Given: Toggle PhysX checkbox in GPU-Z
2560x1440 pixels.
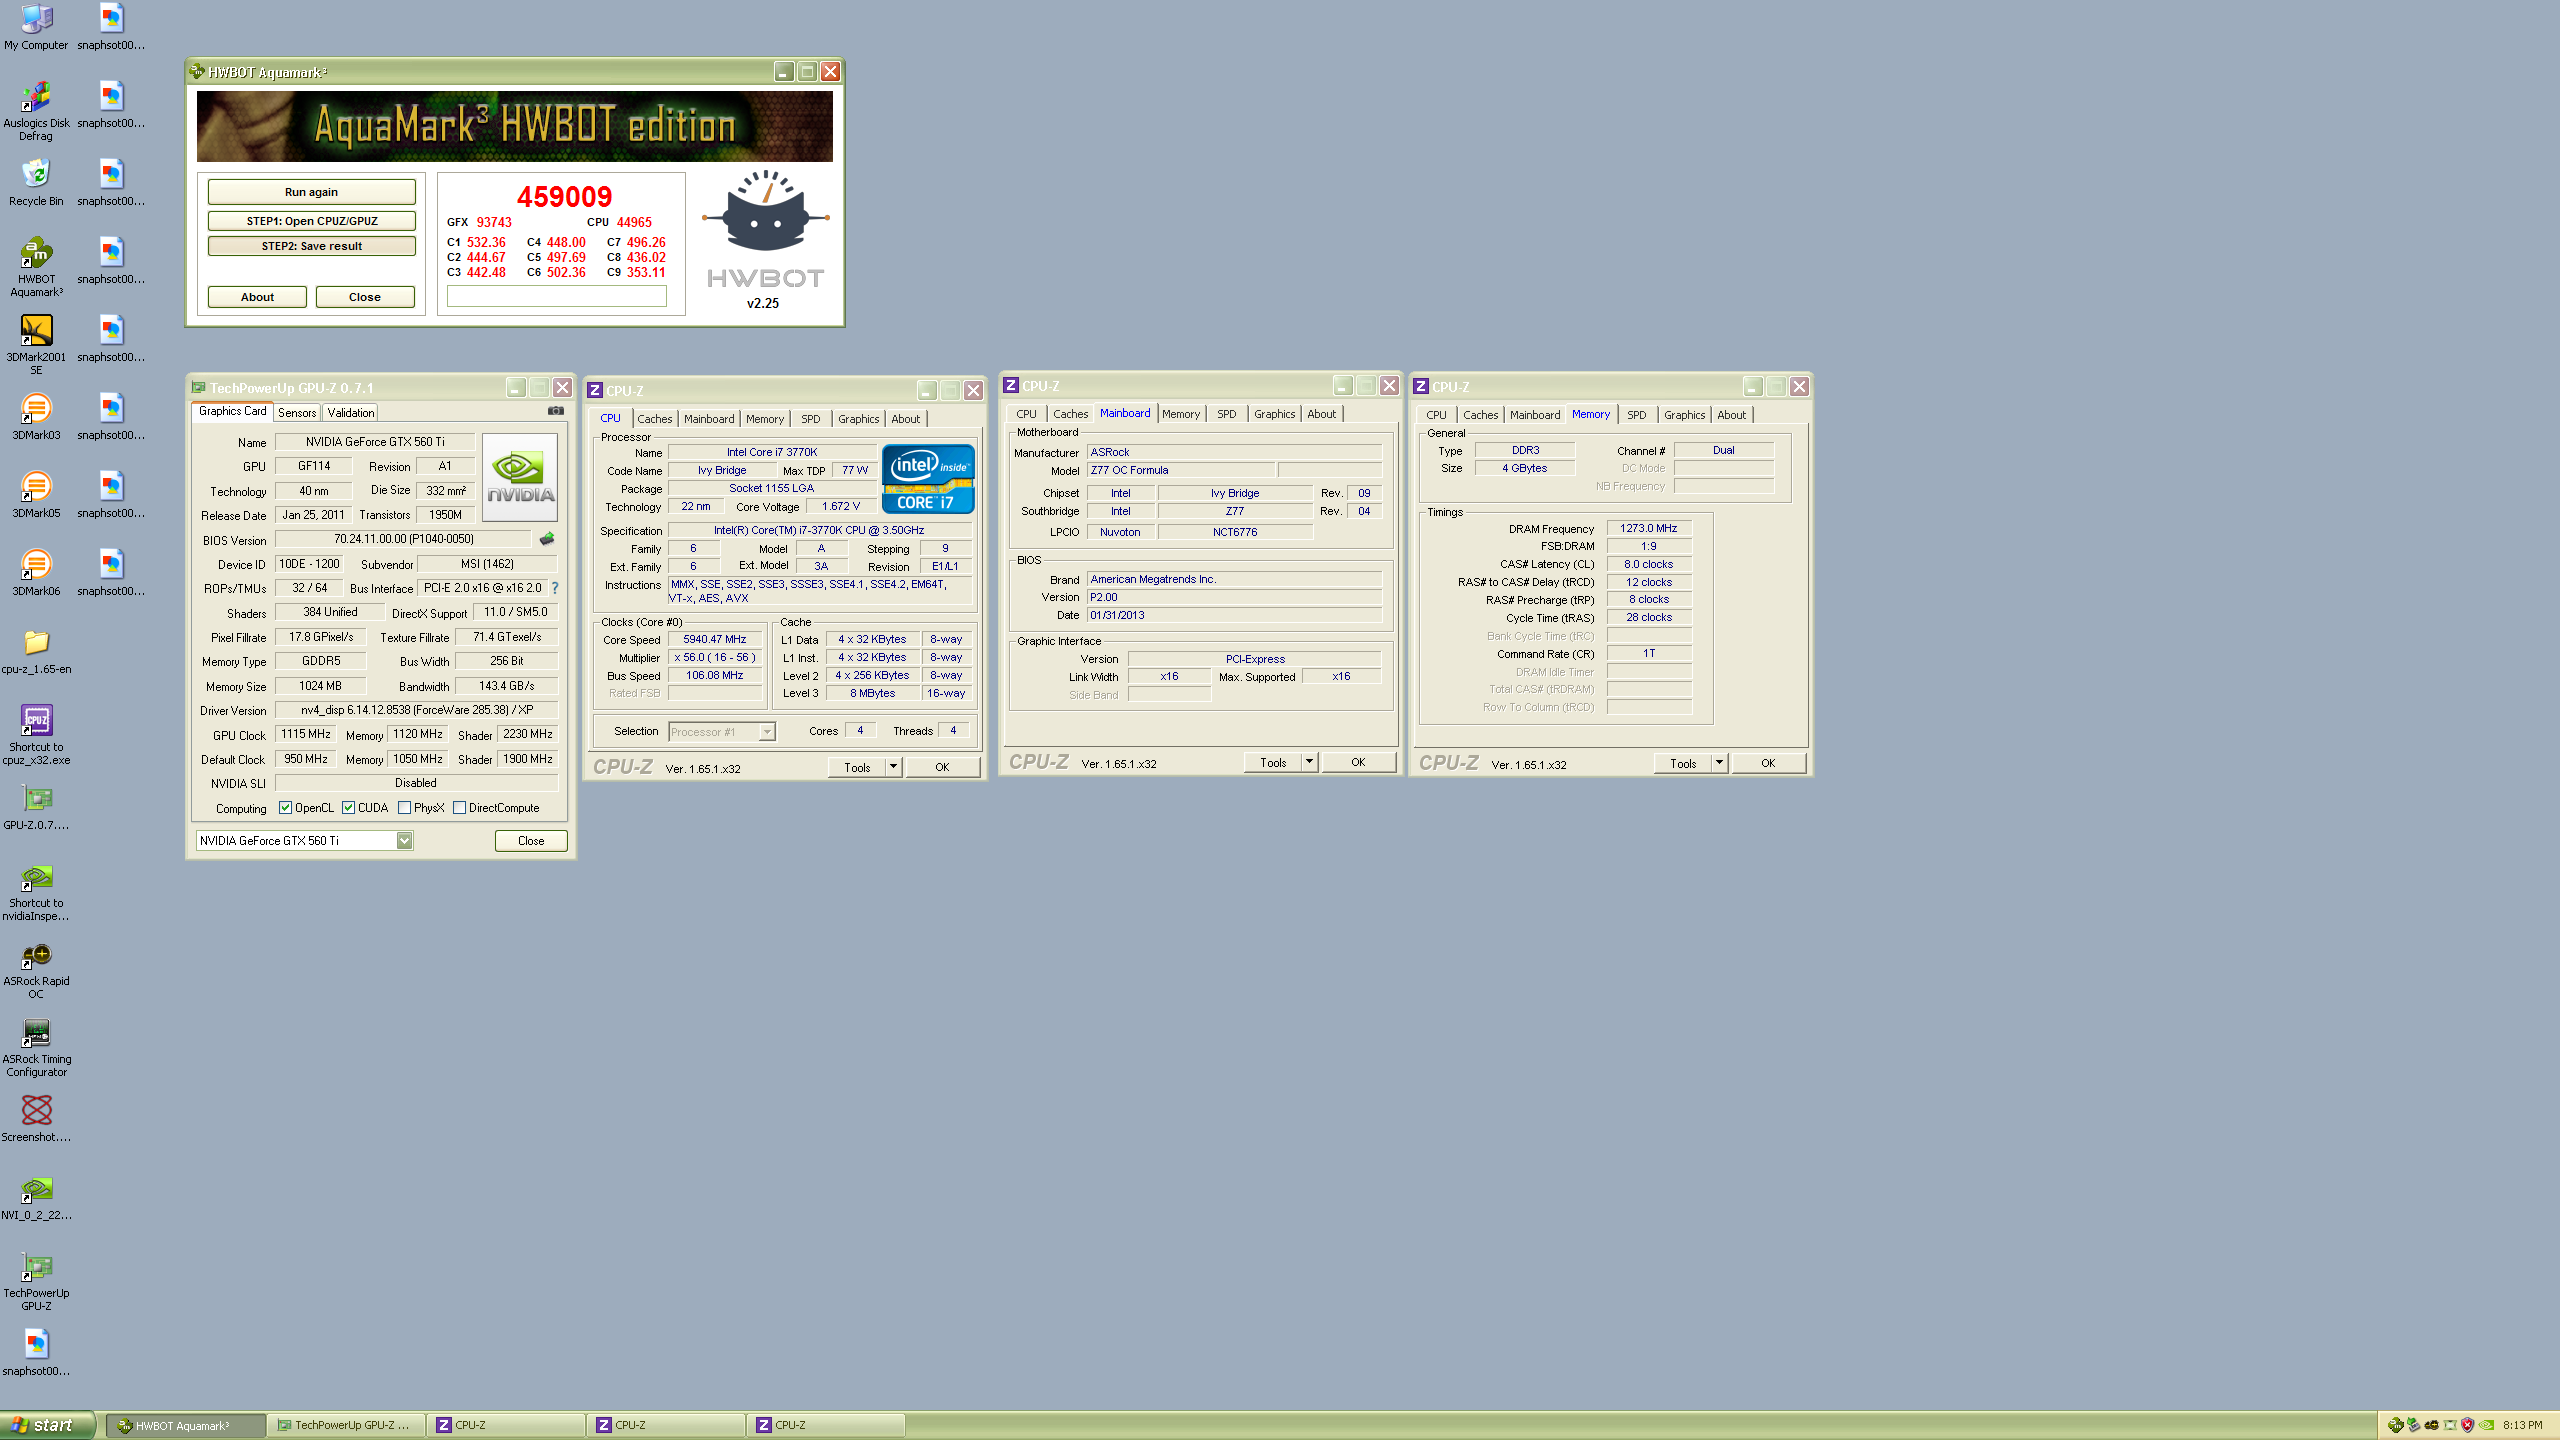Looking at the screenshot, I should [x=404, y=808].
